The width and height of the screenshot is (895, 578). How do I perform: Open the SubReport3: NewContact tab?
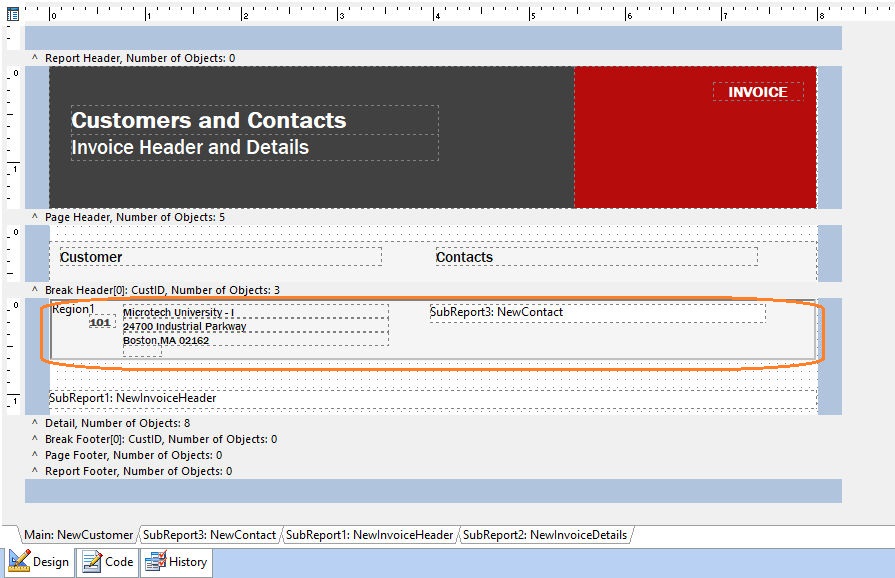point(209,535)
